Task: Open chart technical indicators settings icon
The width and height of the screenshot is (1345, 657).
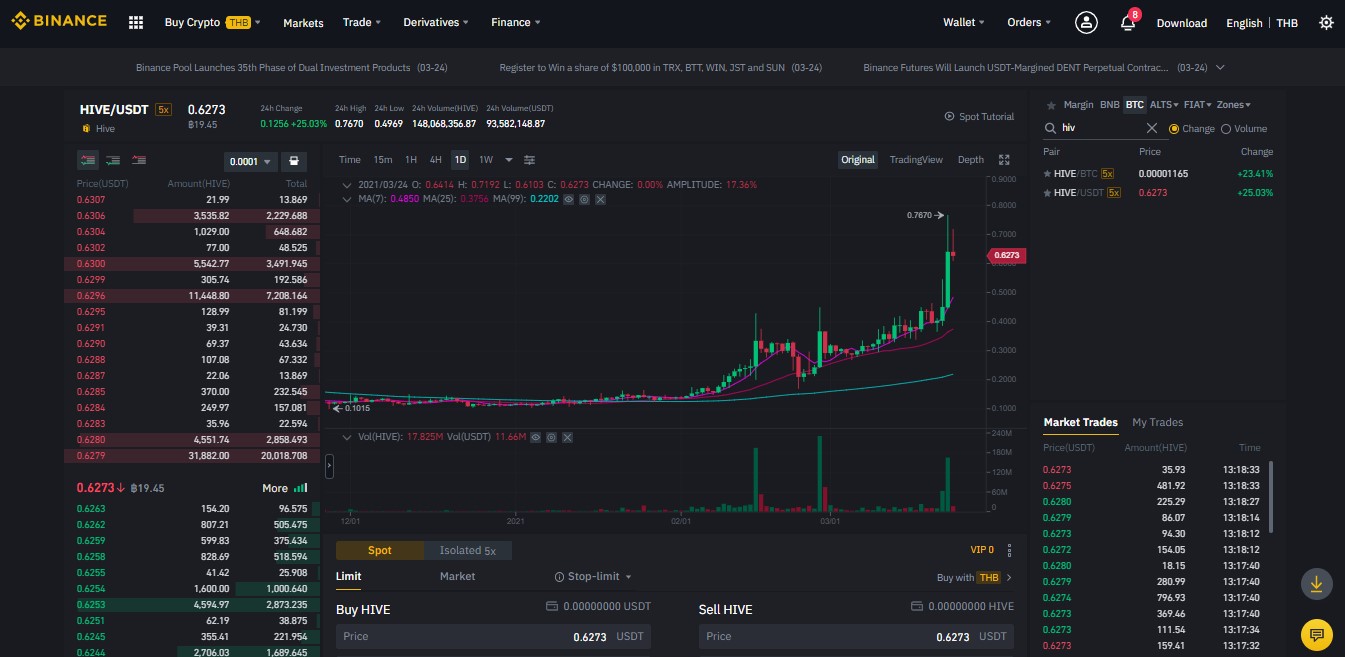Action: [x=530, y=160]
